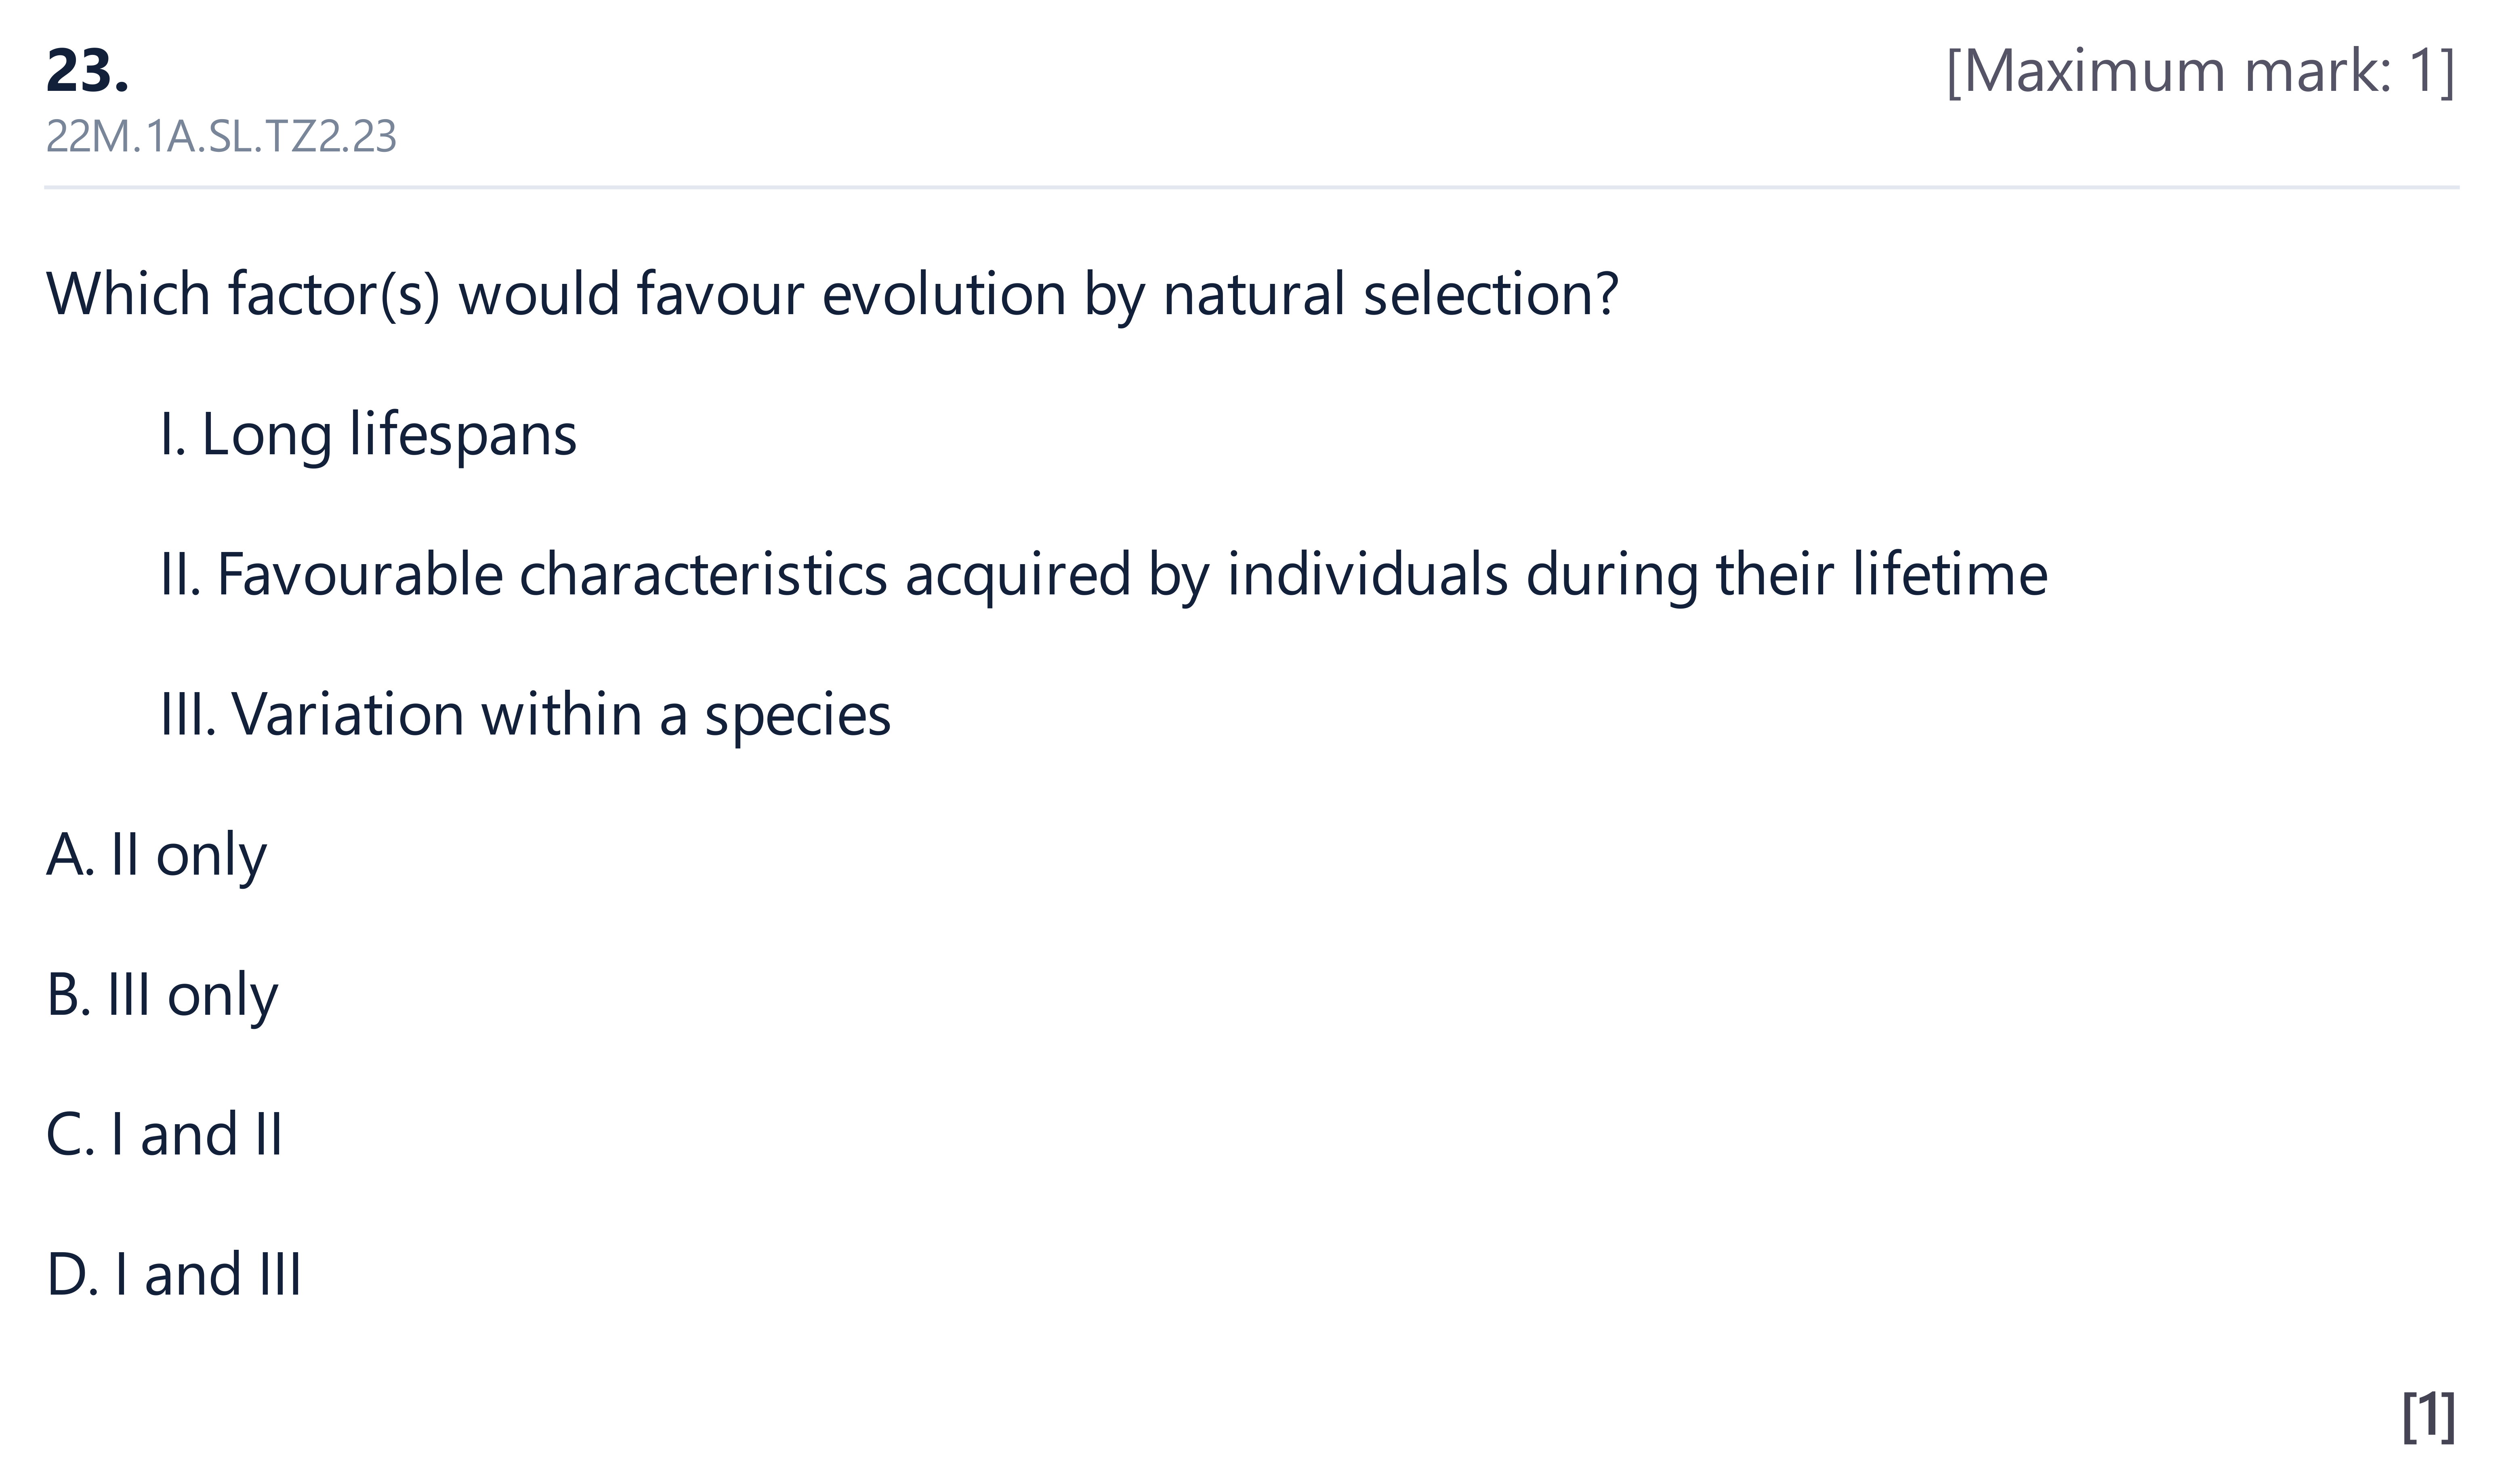Choose answer D. I and III

[x=173, y=1275]
